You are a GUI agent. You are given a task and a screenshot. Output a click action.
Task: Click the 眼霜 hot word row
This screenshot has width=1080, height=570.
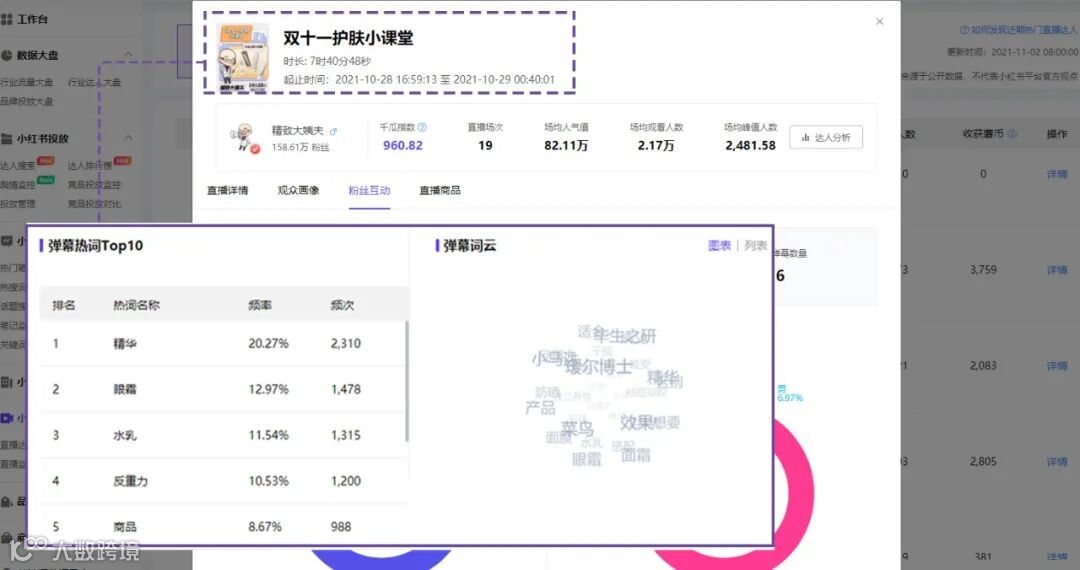222,389
